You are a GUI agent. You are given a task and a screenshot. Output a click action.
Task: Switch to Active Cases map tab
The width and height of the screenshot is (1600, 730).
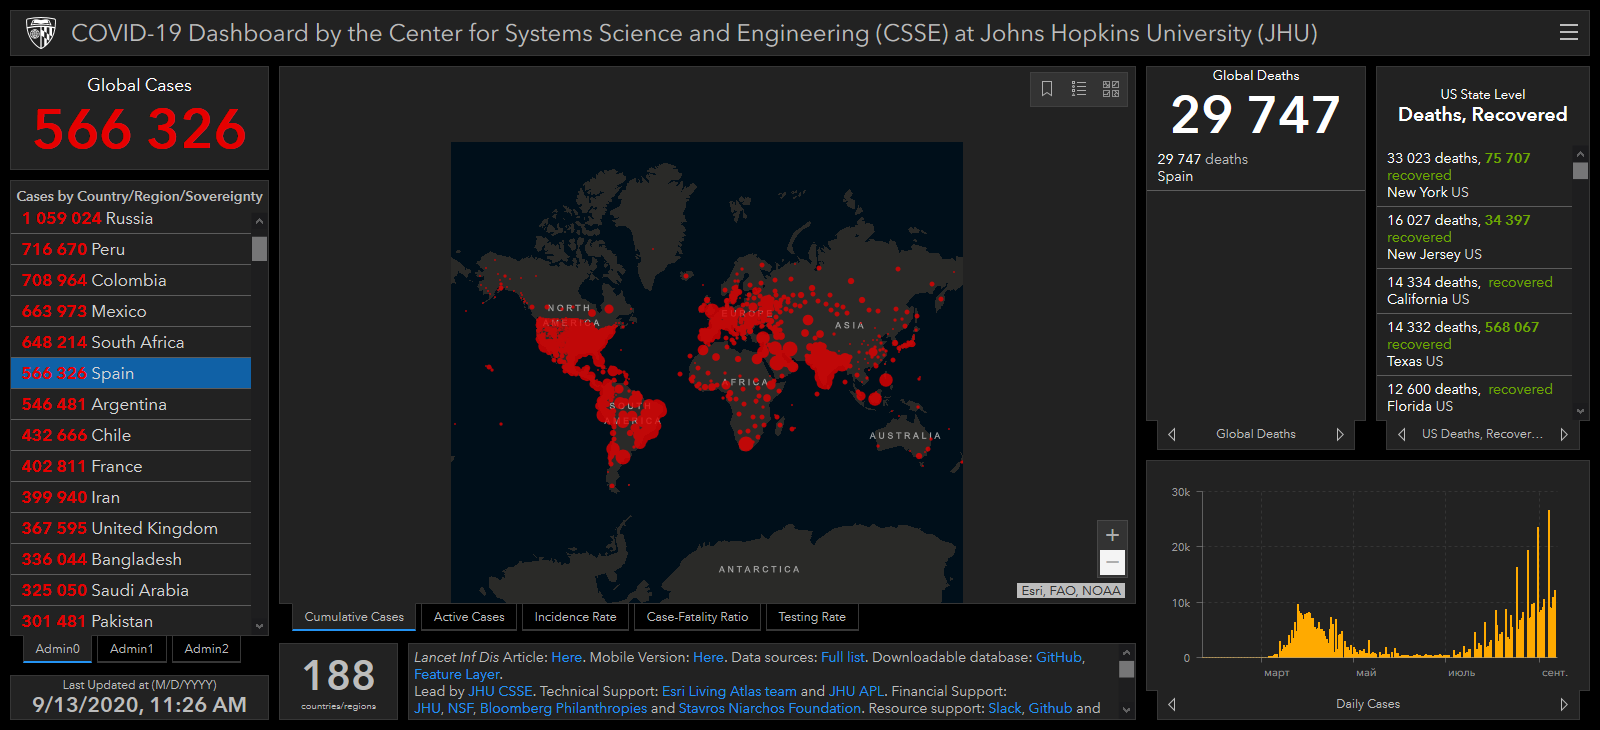(469, 617)
